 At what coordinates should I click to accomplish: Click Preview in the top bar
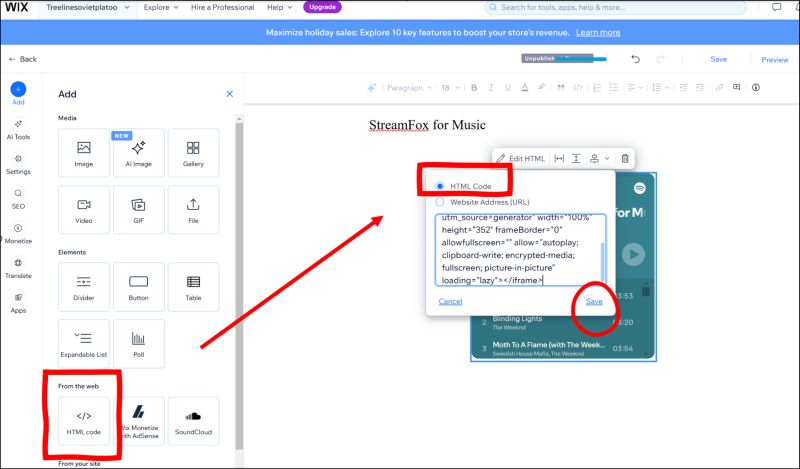point(774,60)
